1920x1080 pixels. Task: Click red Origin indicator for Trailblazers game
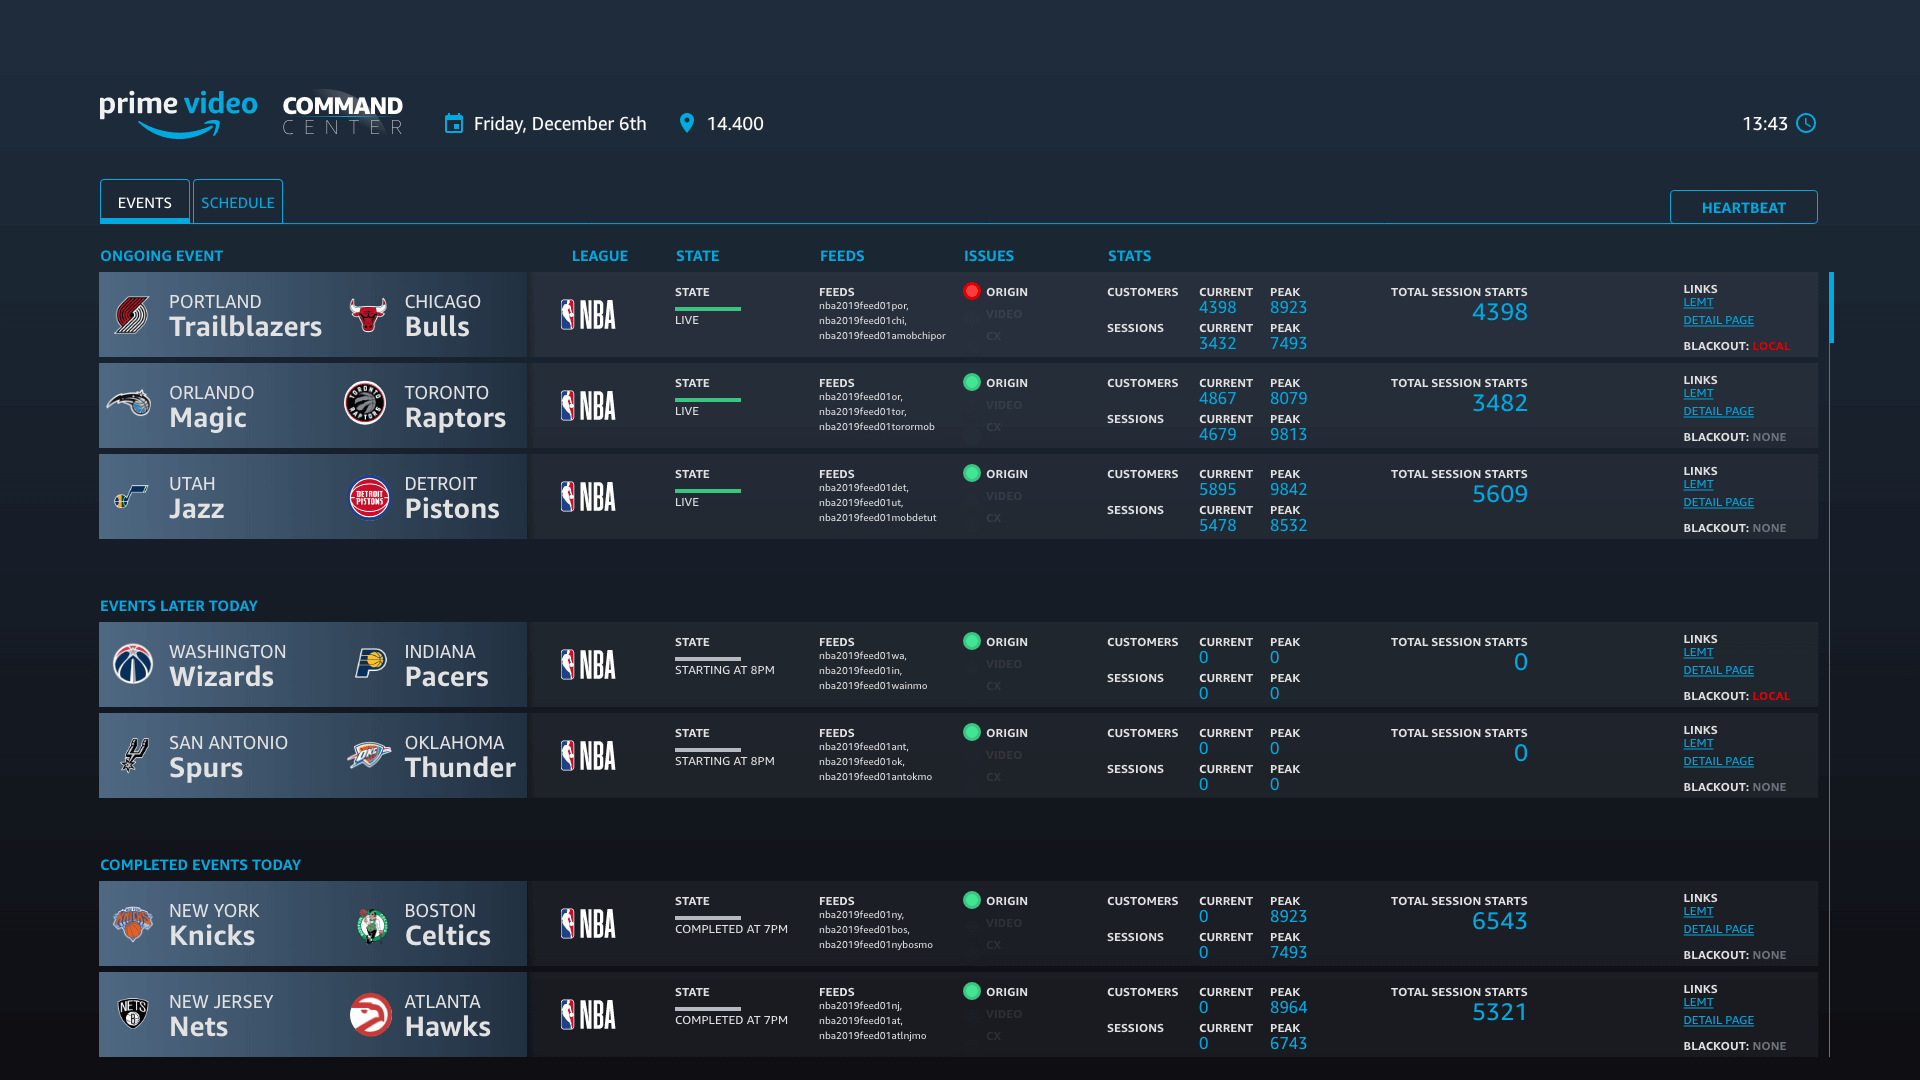(971, 291)
